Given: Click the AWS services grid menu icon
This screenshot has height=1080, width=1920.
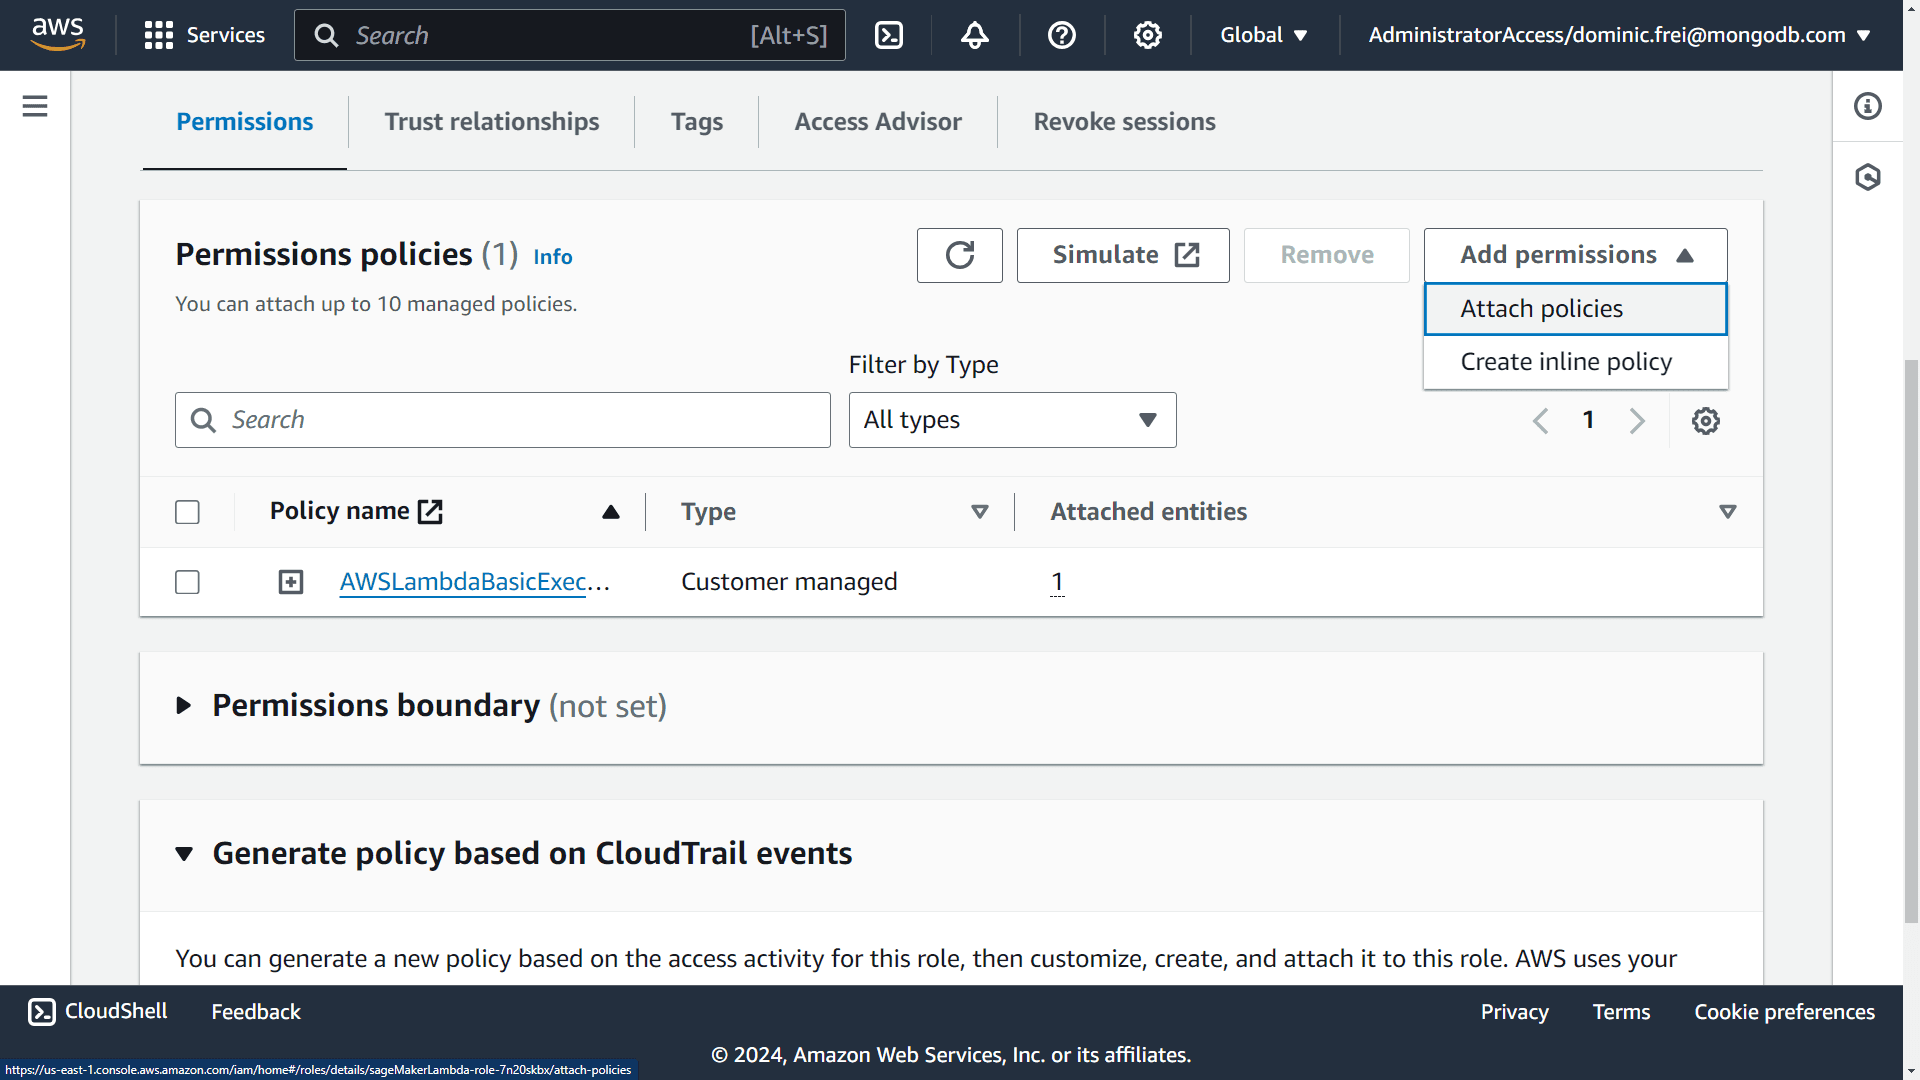Looking at the screenshot, I should pyautogui.click(x=158, y=34).
